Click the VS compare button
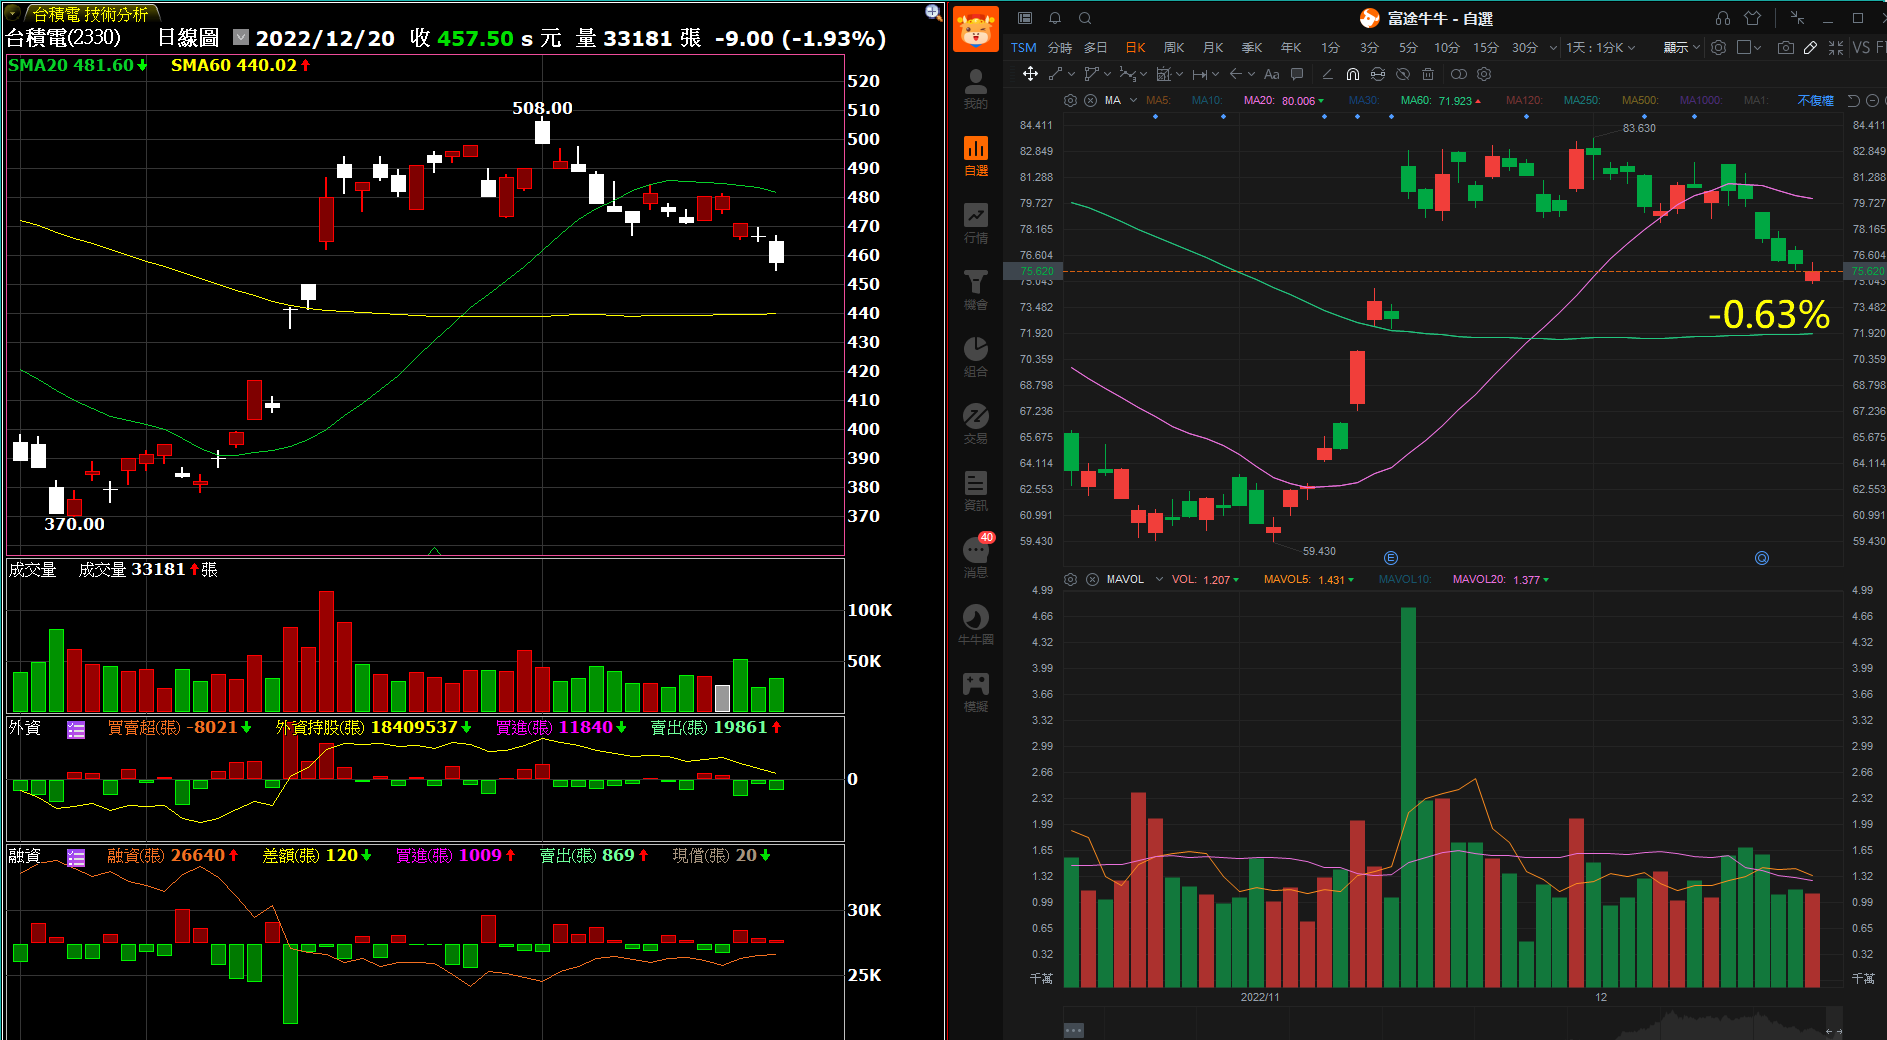Image resolution: width=1887 pixels, height=1040 pixels. click(1861, 47)
